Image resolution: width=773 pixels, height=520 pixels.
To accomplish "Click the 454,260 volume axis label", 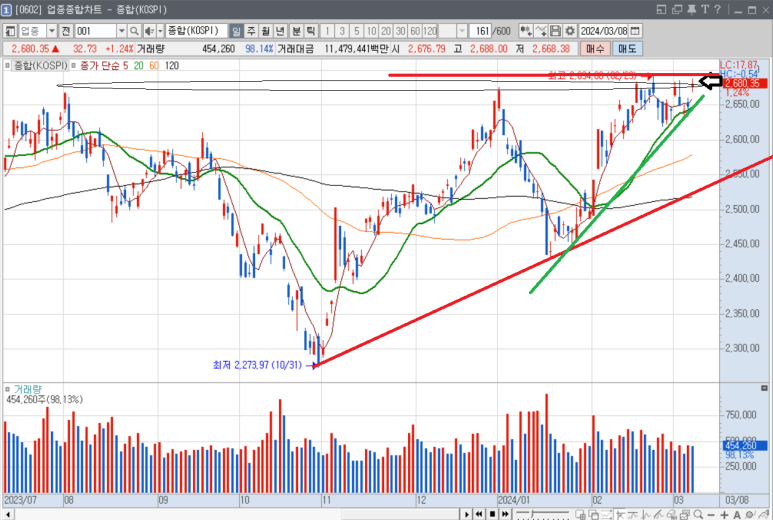I will (x=745, y=446).
